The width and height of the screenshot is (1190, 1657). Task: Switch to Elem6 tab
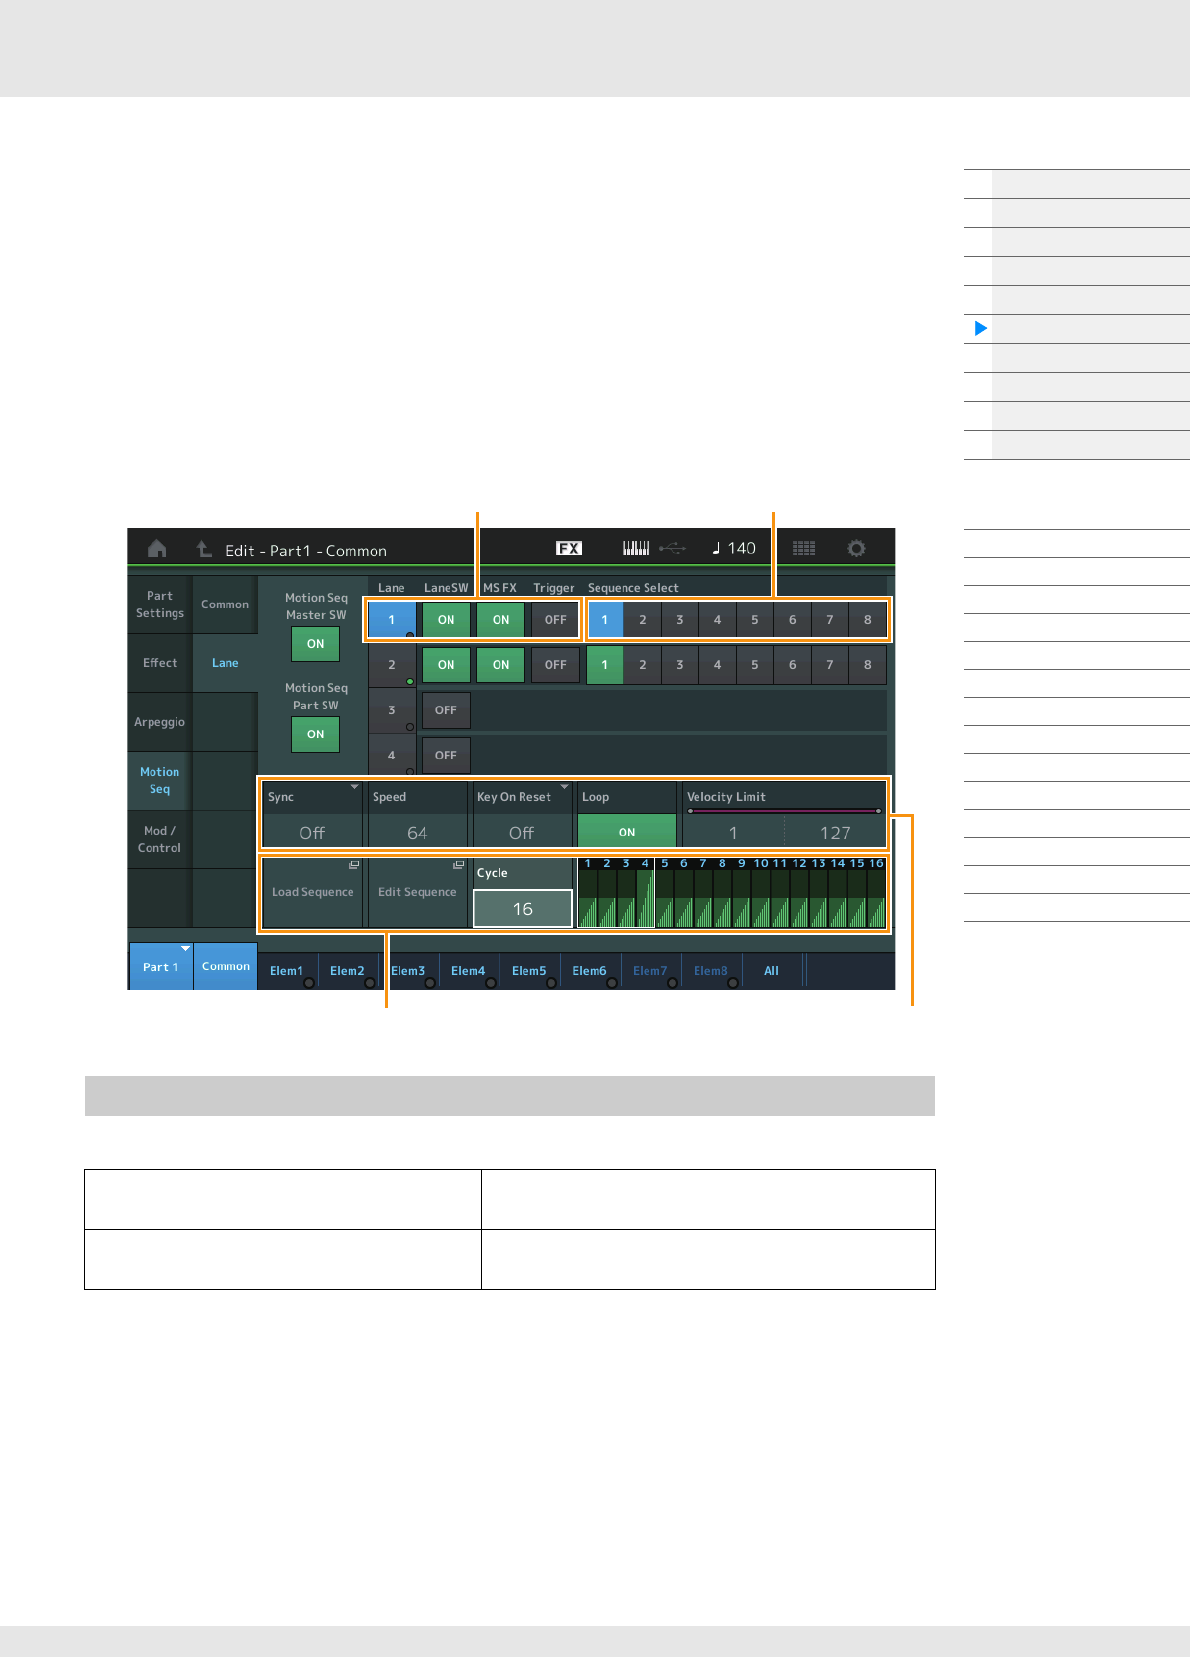[x=590, y=970]
